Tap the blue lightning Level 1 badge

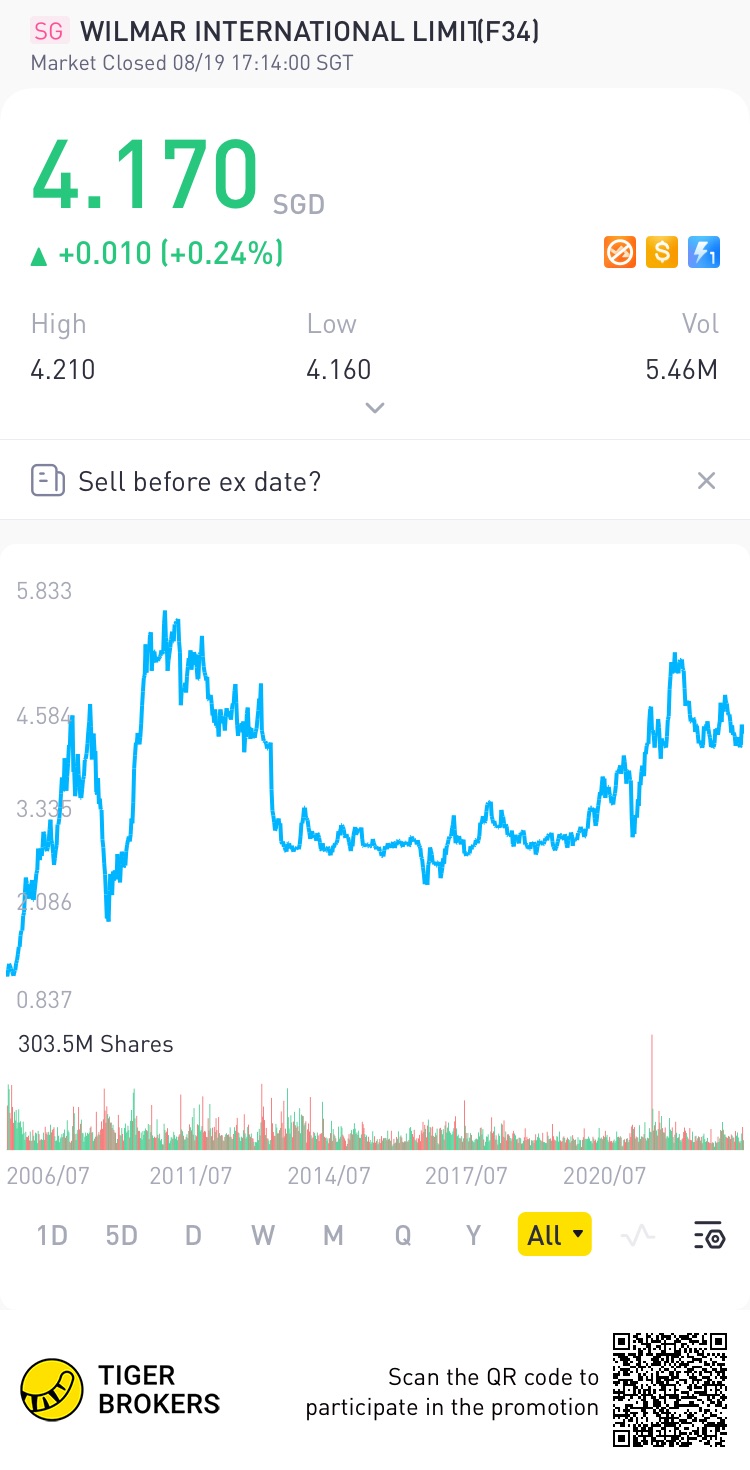click(x=704, y=252)
